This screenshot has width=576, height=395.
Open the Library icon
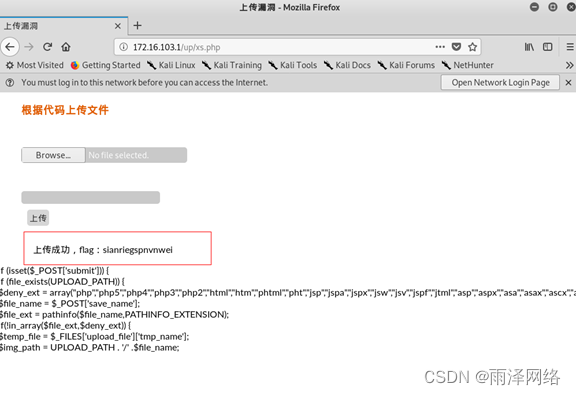529,47
